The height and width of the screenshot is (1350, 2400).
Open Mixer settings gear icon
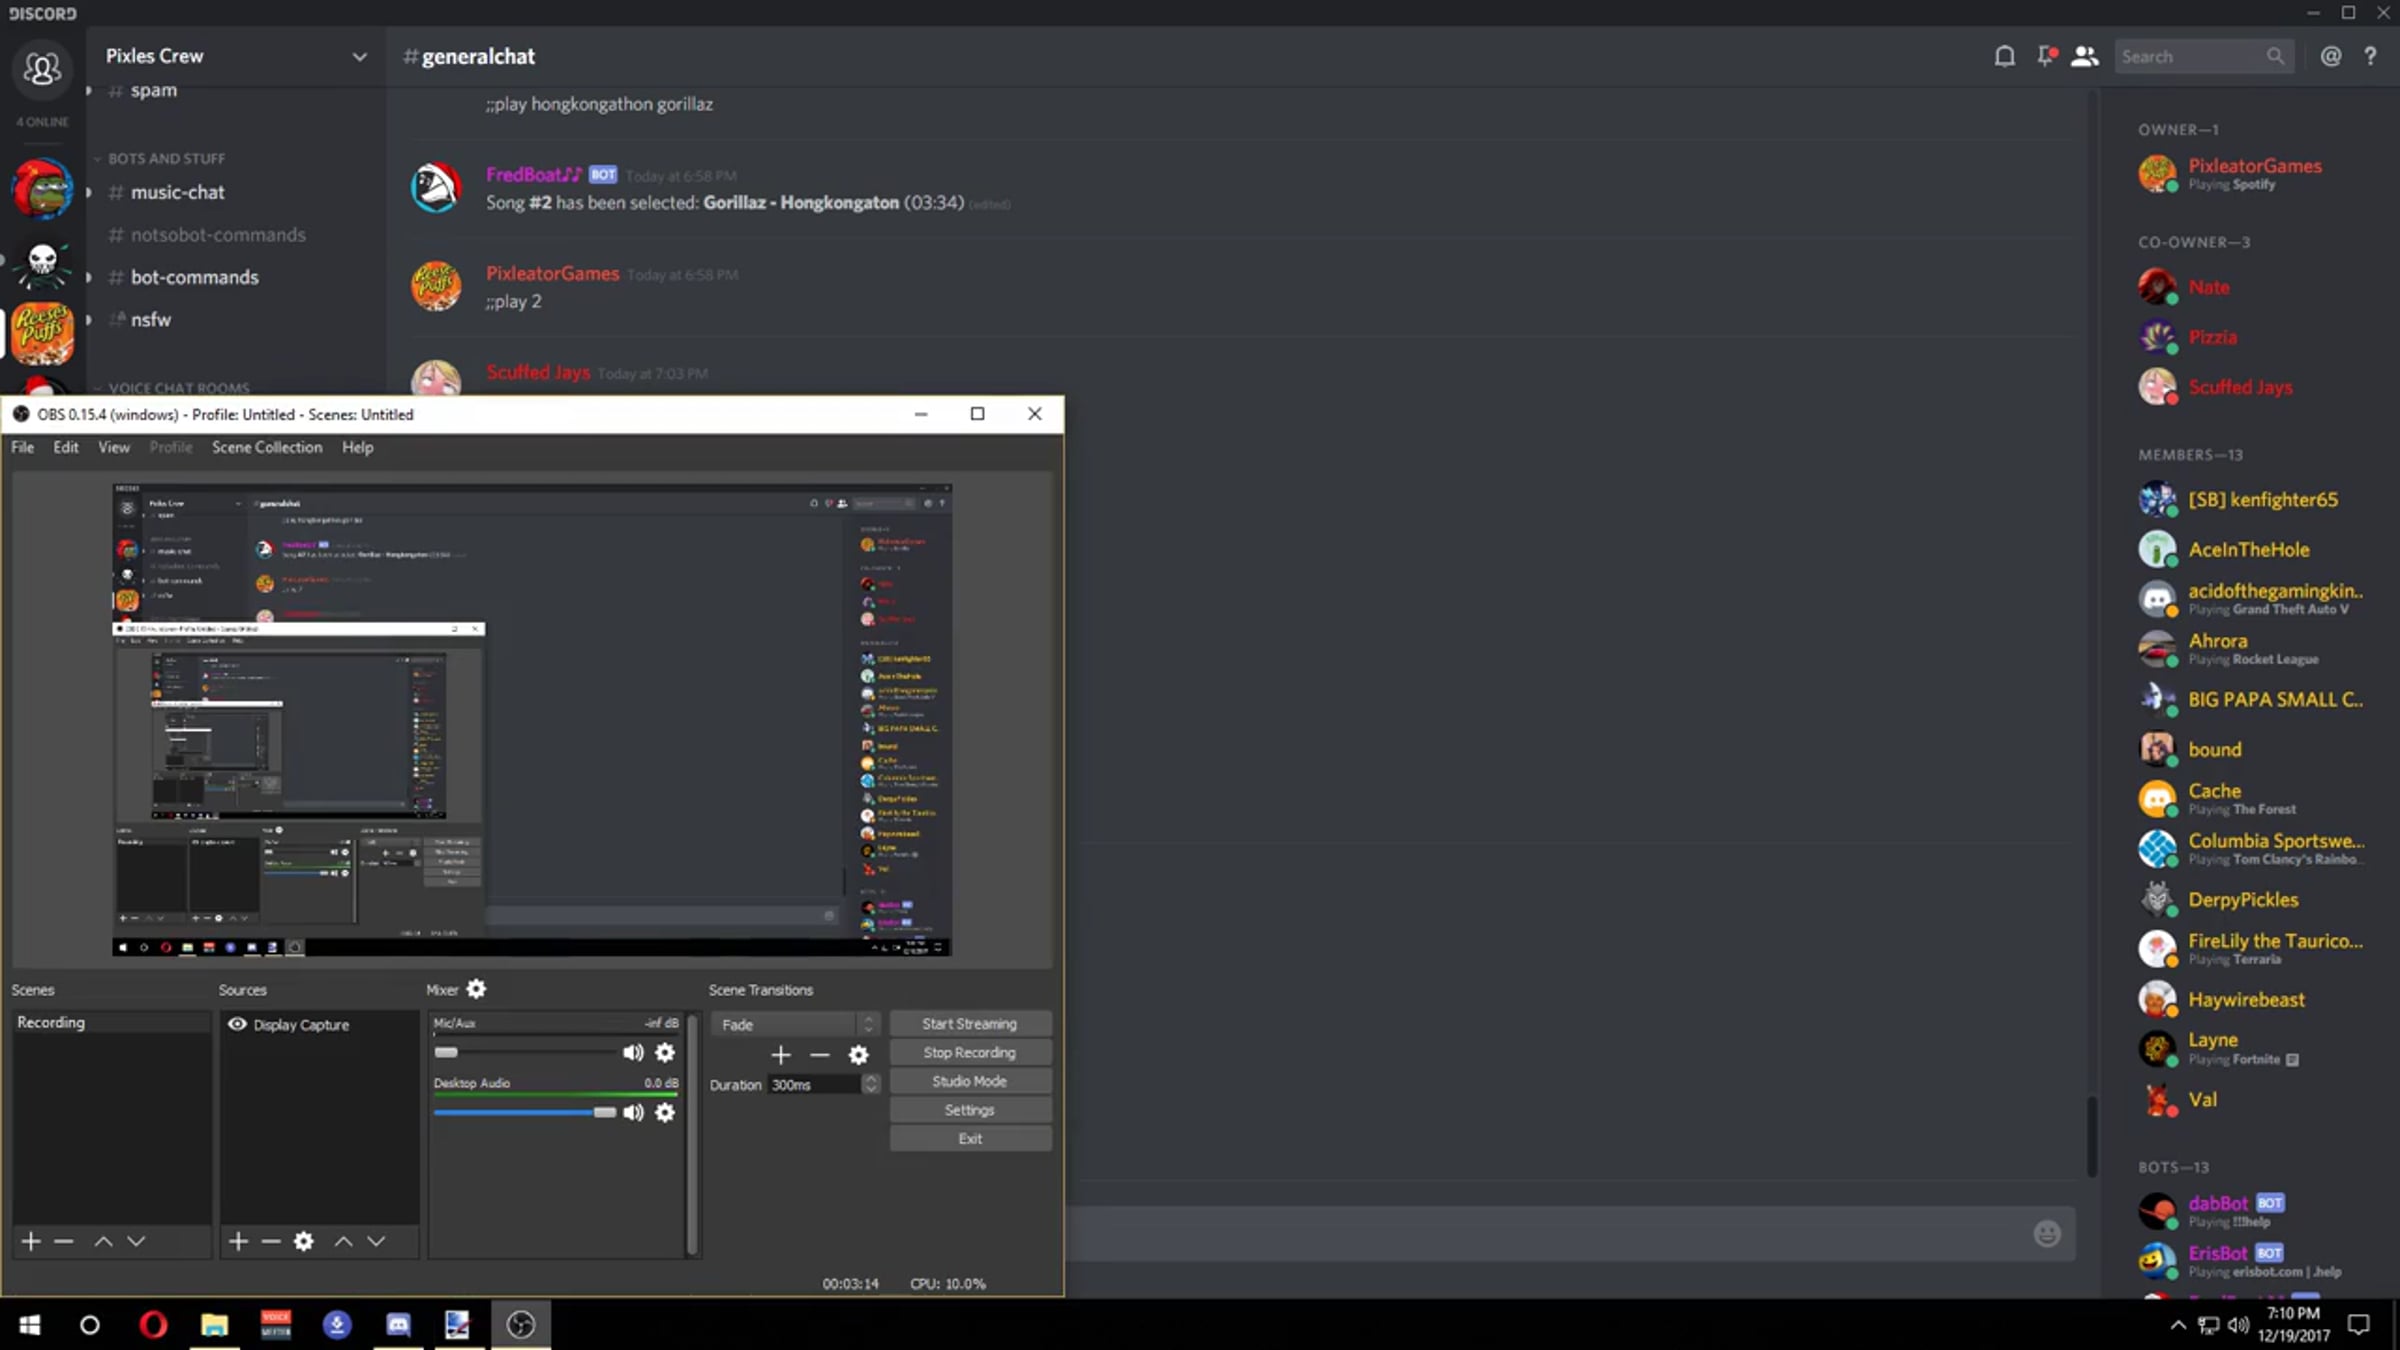tap(476, 989)
